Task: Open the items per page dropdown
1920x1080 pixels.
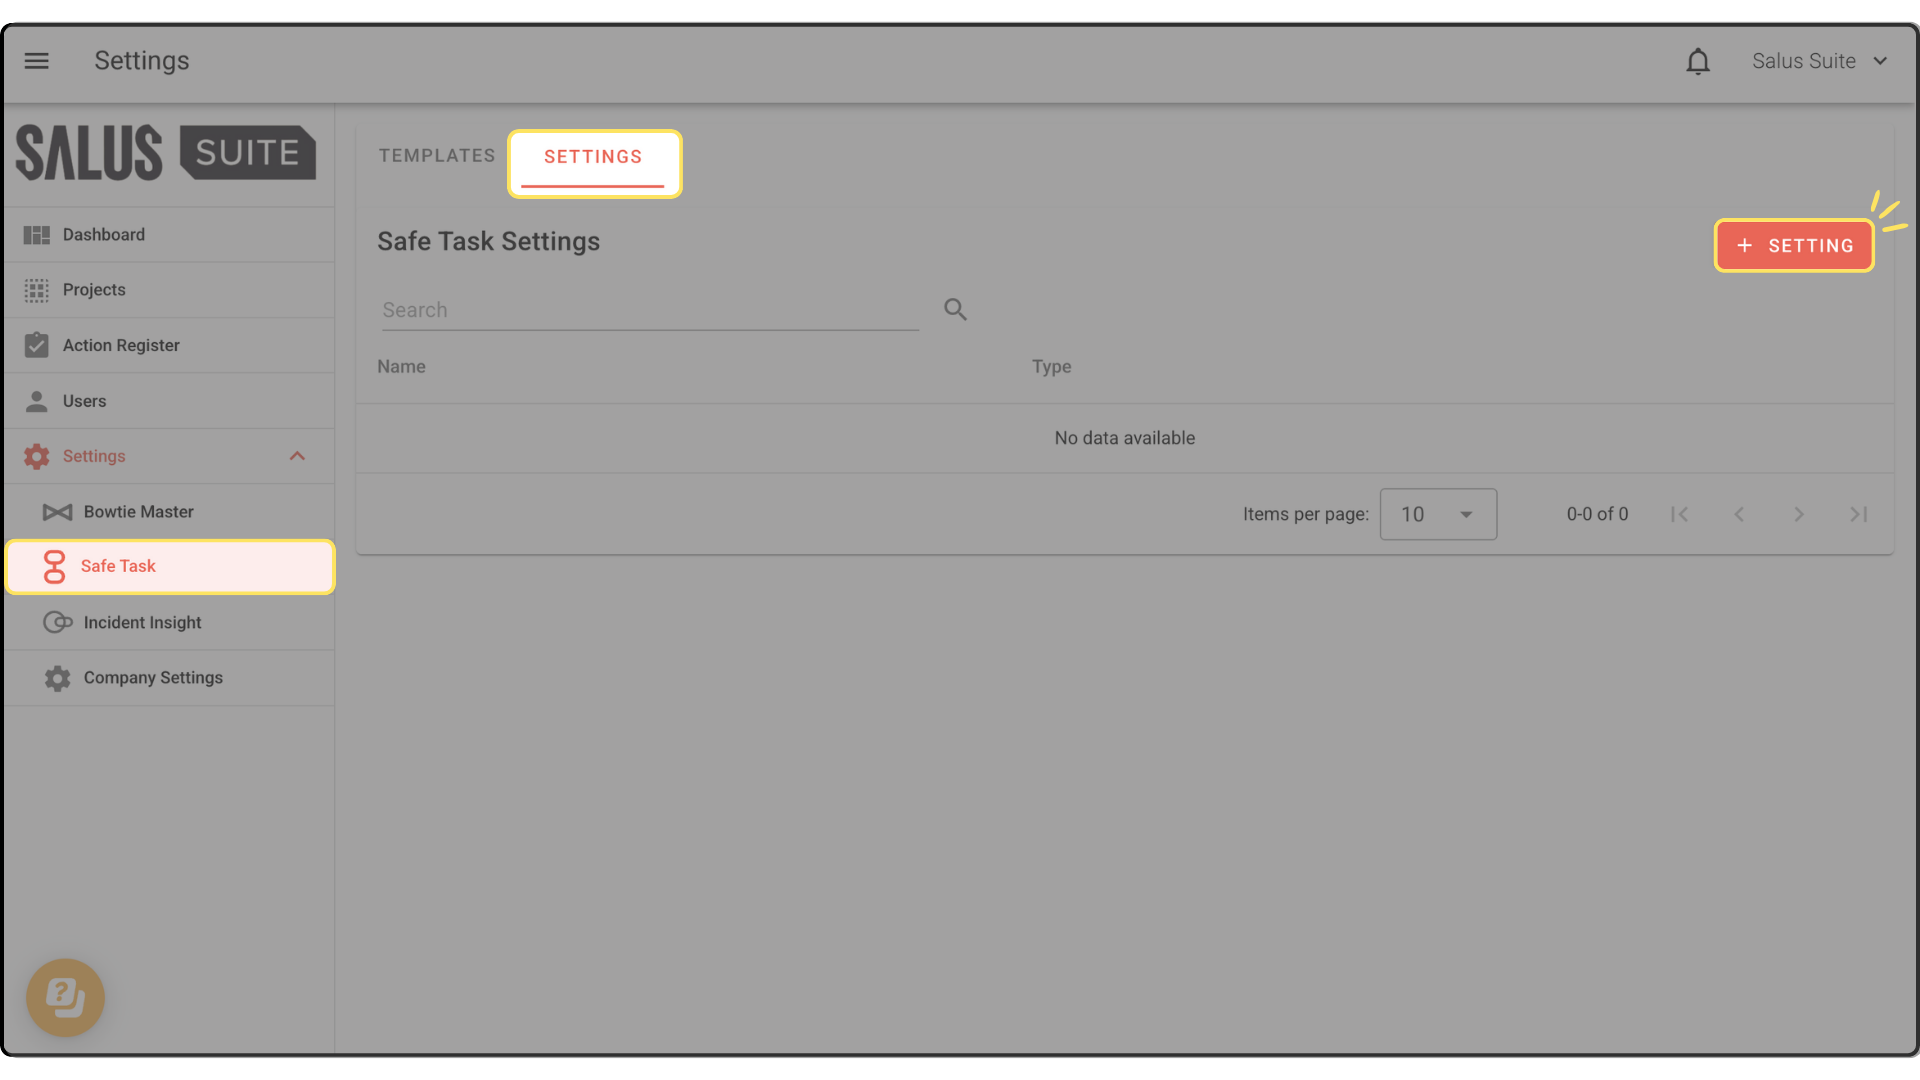Action: click(x=1437, y=514)
